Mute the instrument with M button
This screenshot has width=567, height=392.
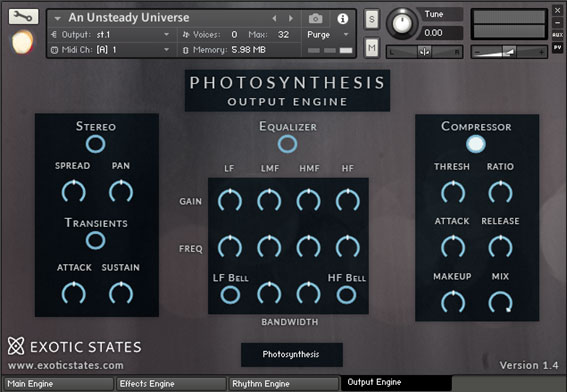(372, 47)
